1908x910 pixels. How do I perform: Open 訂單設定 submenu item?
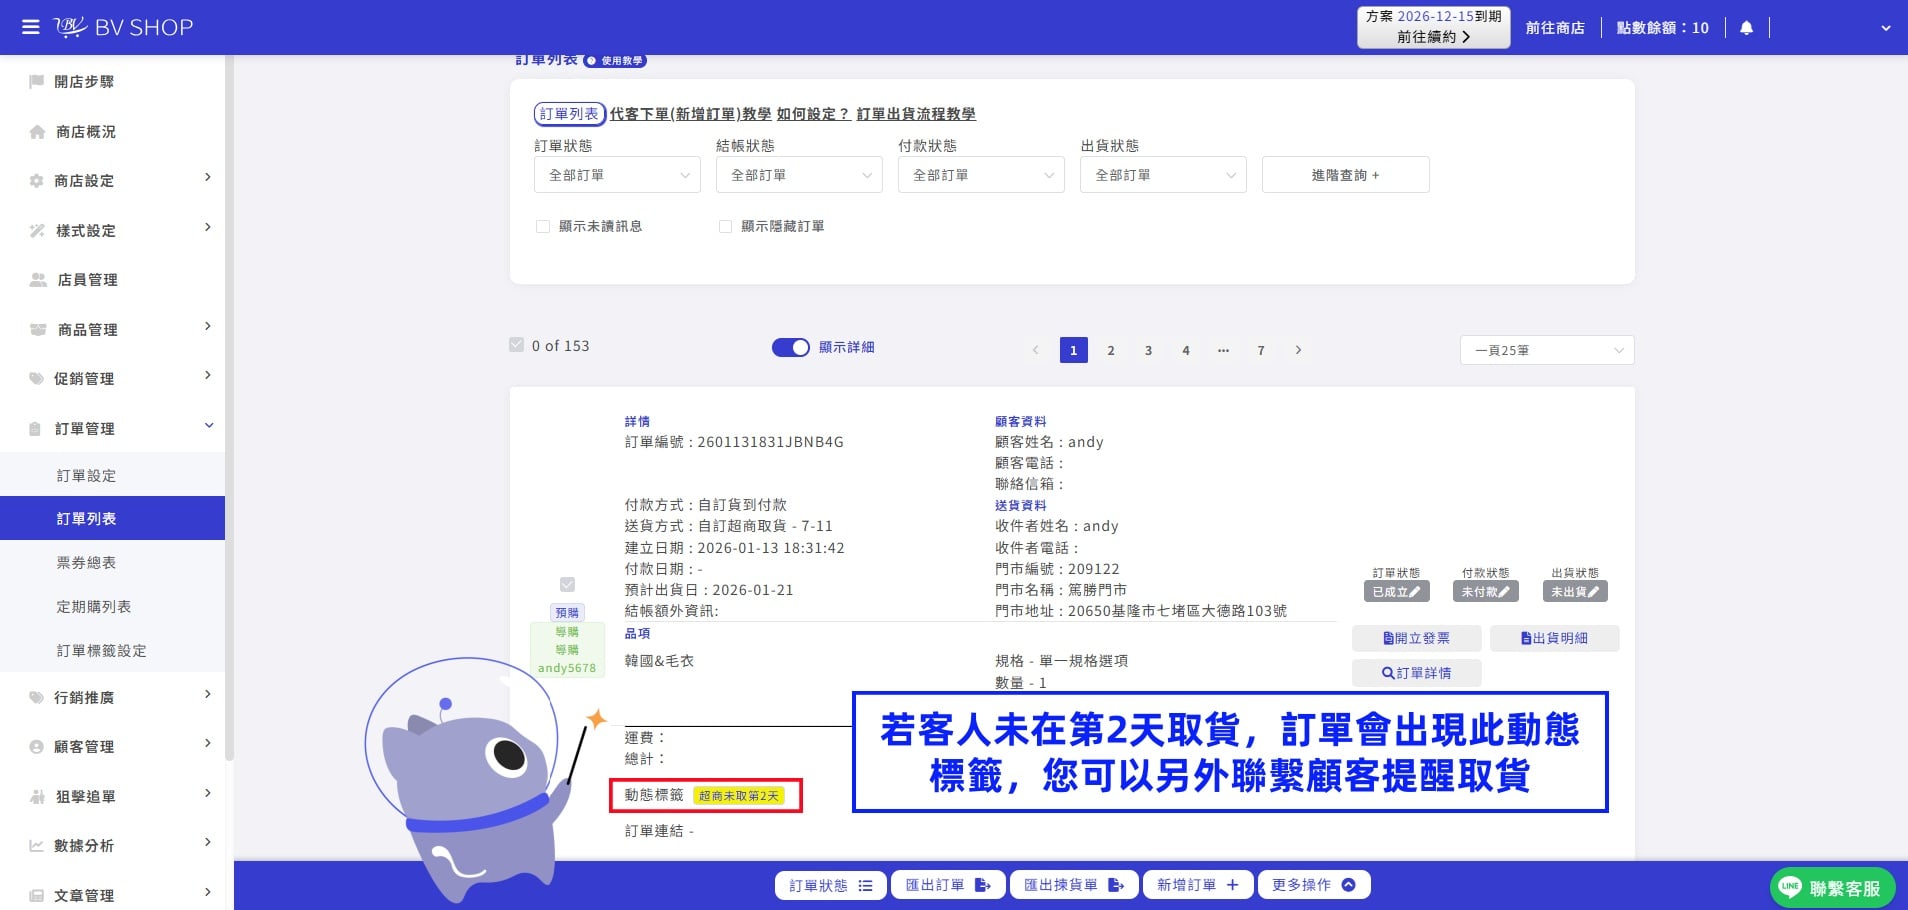[112, 475]
